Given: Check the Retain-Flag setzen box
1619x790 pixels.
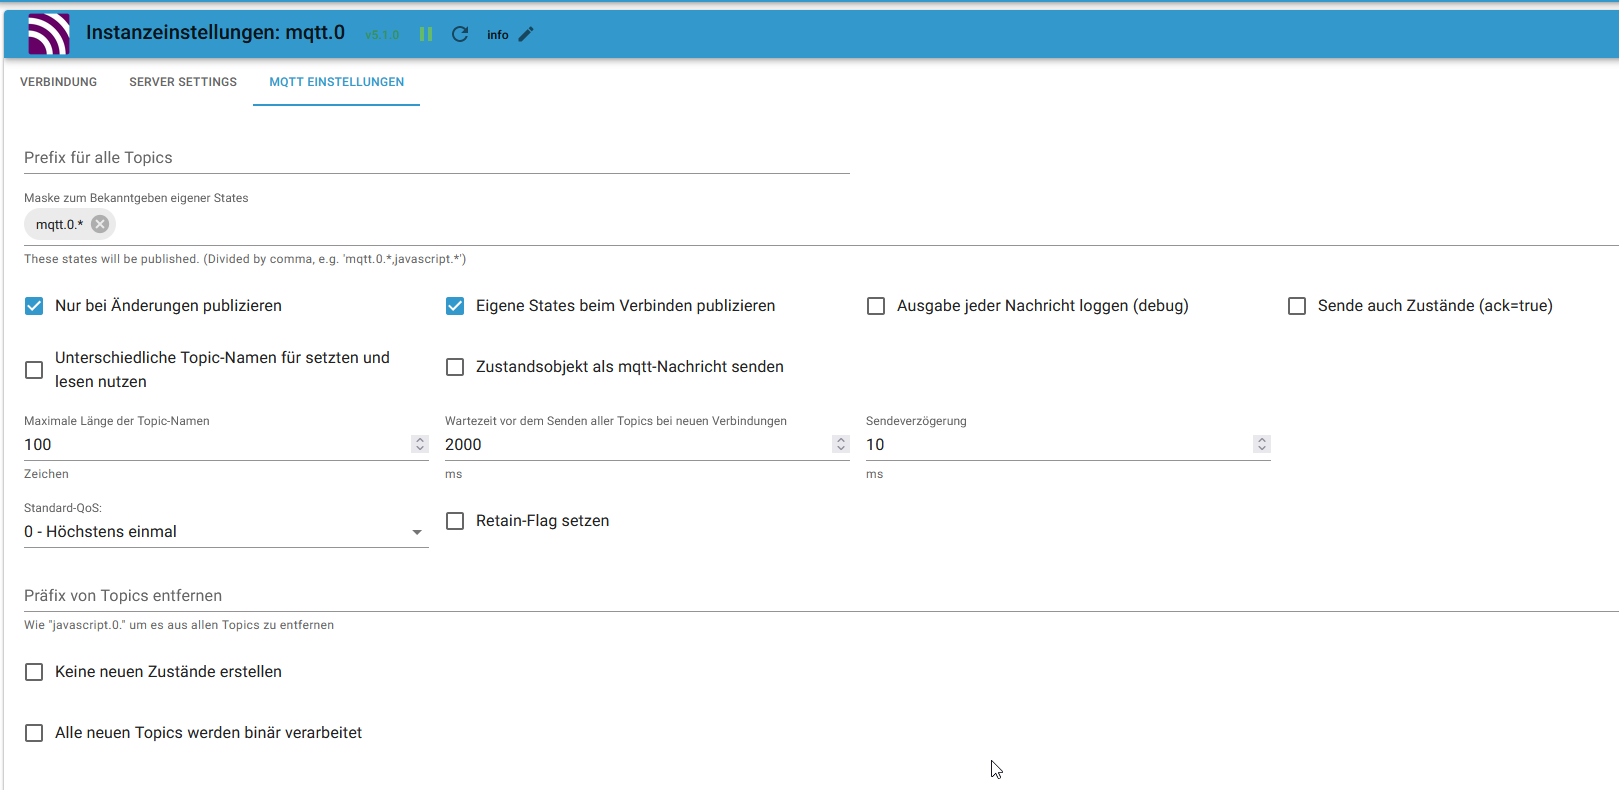Looking at the screenshot, I should (x=455, y=521).
